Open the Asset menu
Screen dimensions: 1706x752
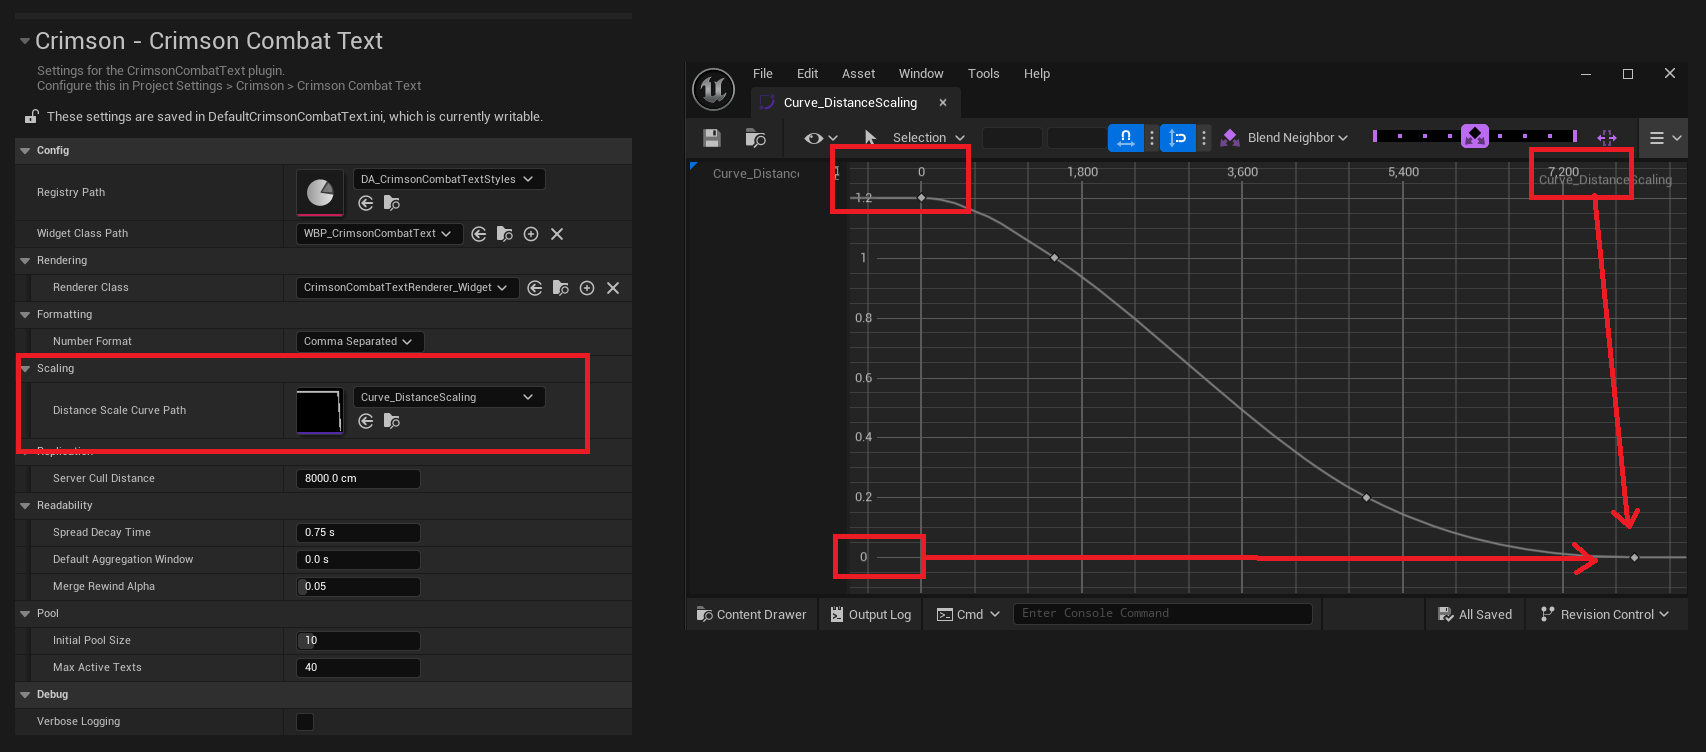click(x=858, y=74)
